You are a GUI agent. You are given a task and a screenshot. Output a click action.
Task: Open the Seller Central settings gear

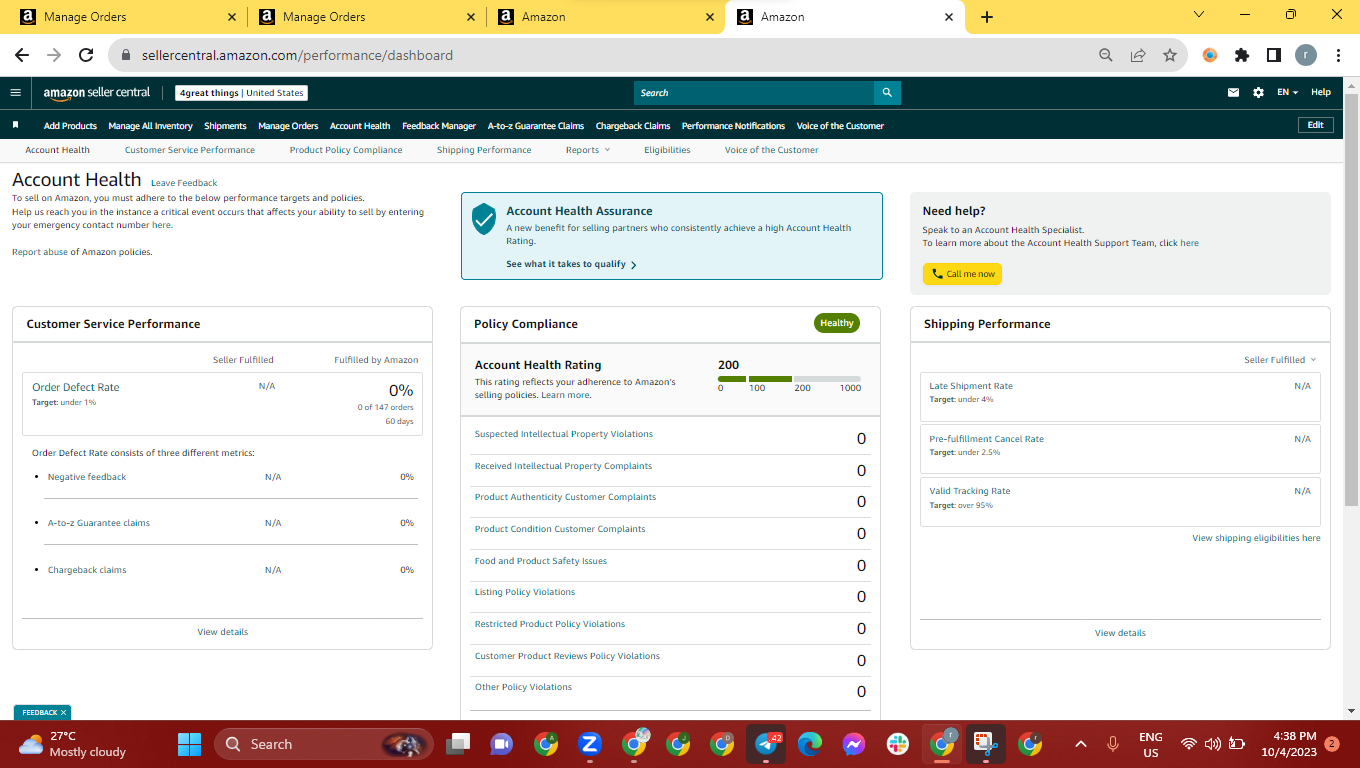(x=1258, y=93)
